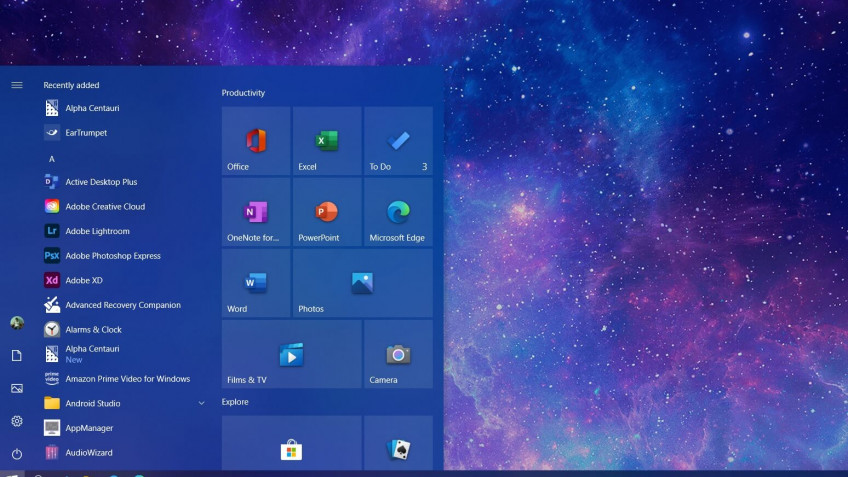Open the To Do tile
This screenshot has width=848, height=477.
398,141
